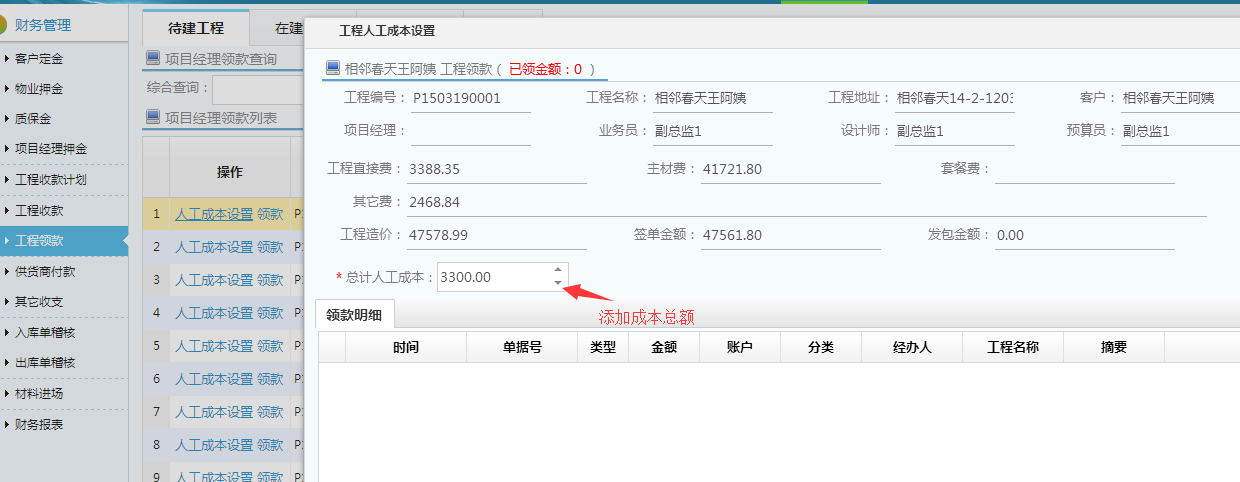
Task: Click the icon beside 项目经理领款查询
Action: 153,59
